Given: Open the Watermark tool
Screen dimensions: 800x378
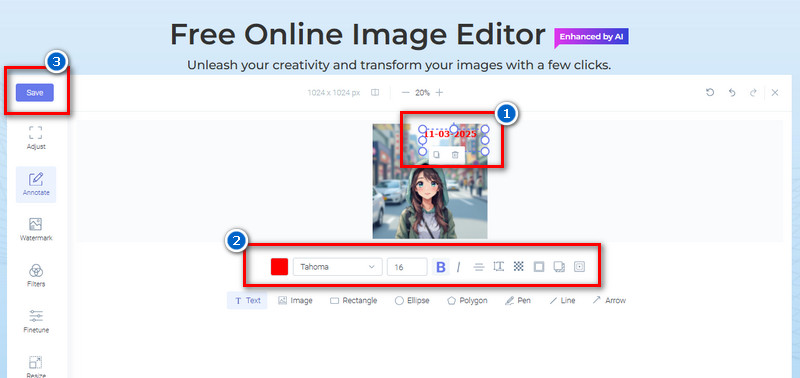Looking at the screenshot, I should tap(36, 230).
